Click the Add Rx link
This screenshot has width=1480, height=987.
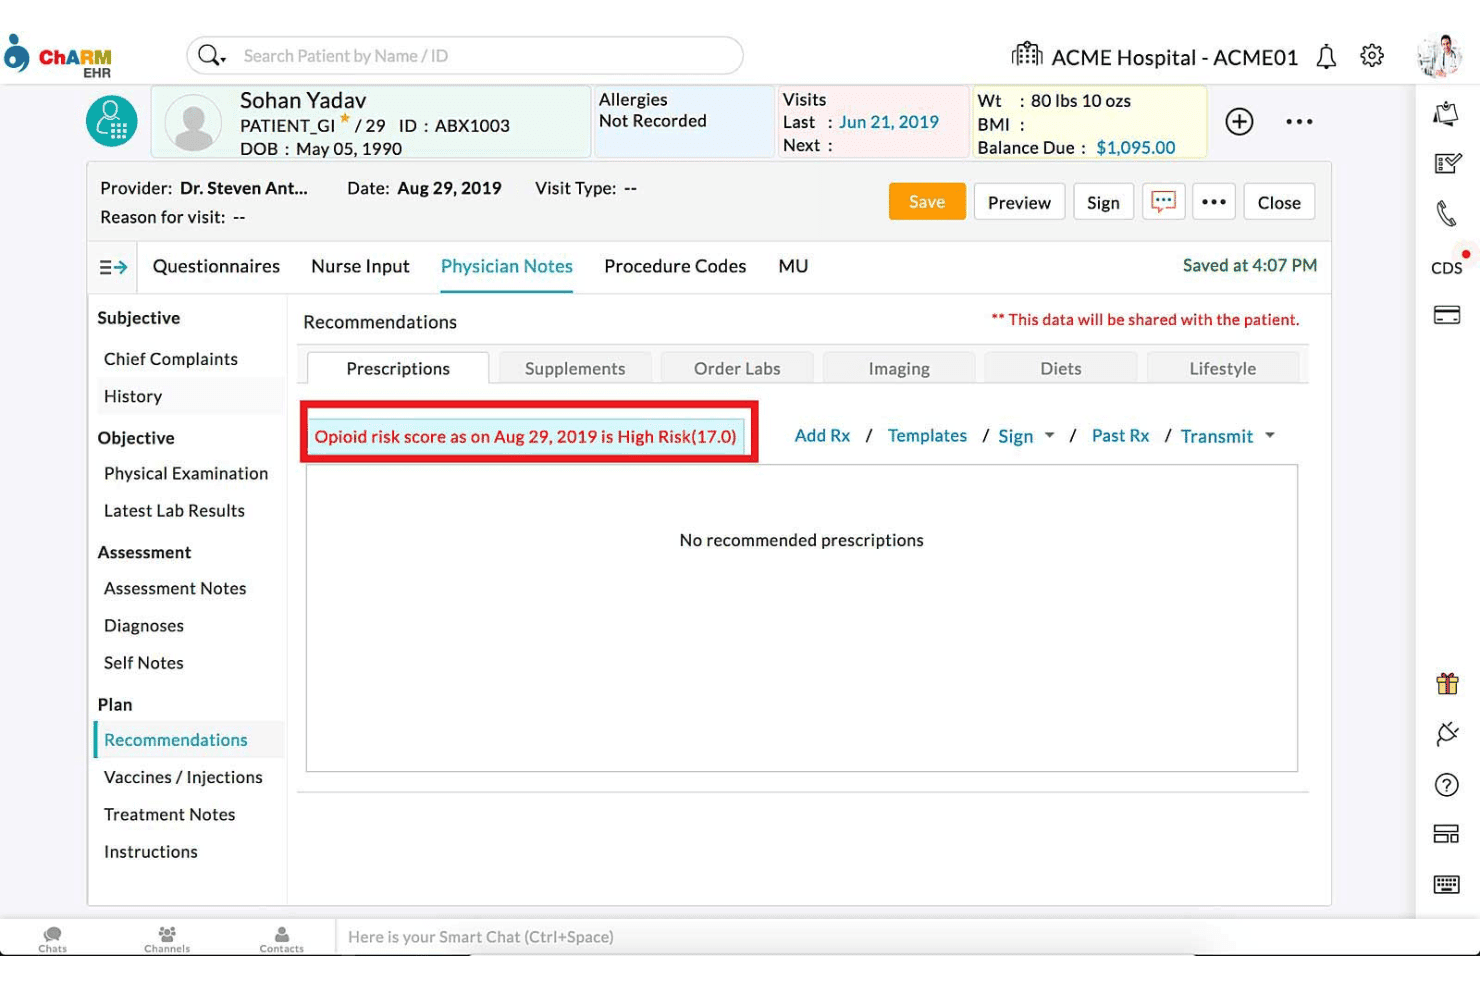(822, 436)
